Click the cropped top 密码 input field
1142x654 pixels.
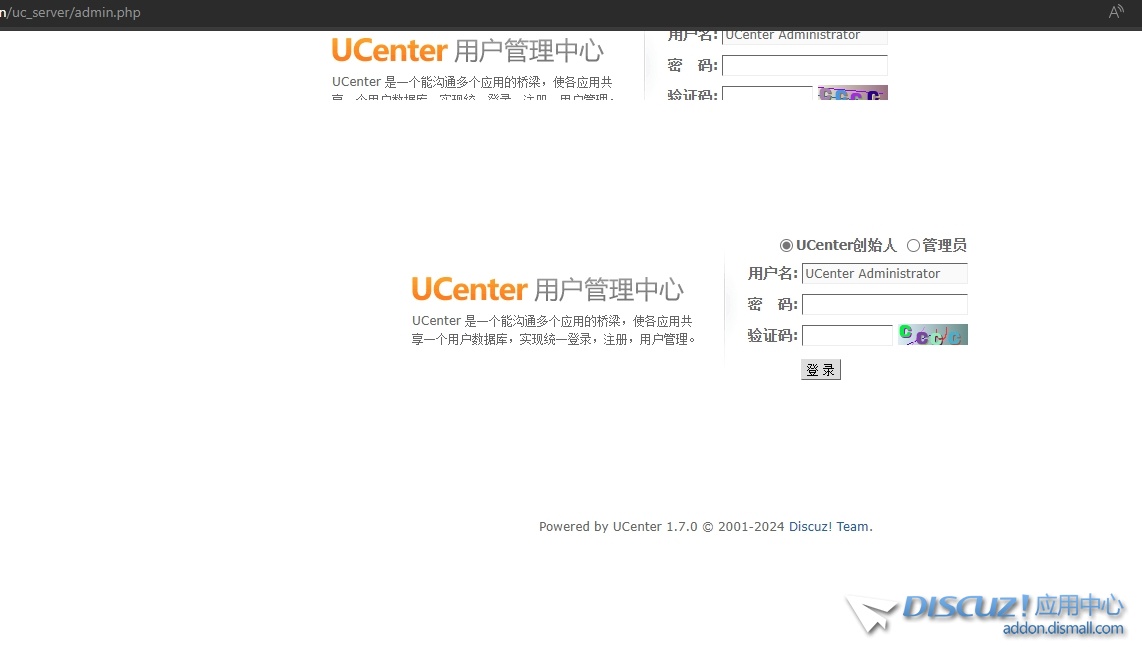[804, 66]
